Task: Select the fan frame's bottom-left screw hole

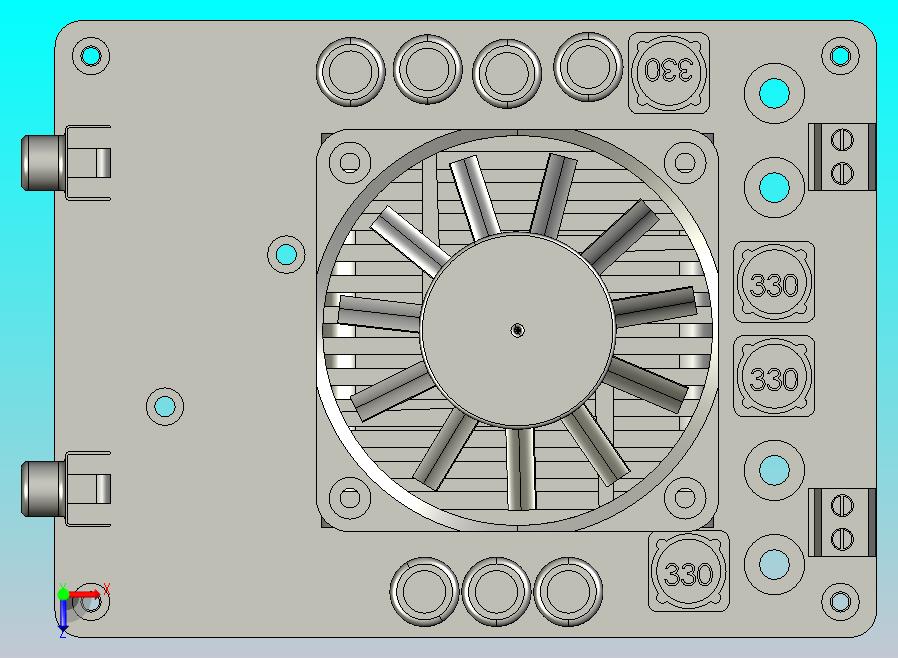Action: [x=350, y=498]
